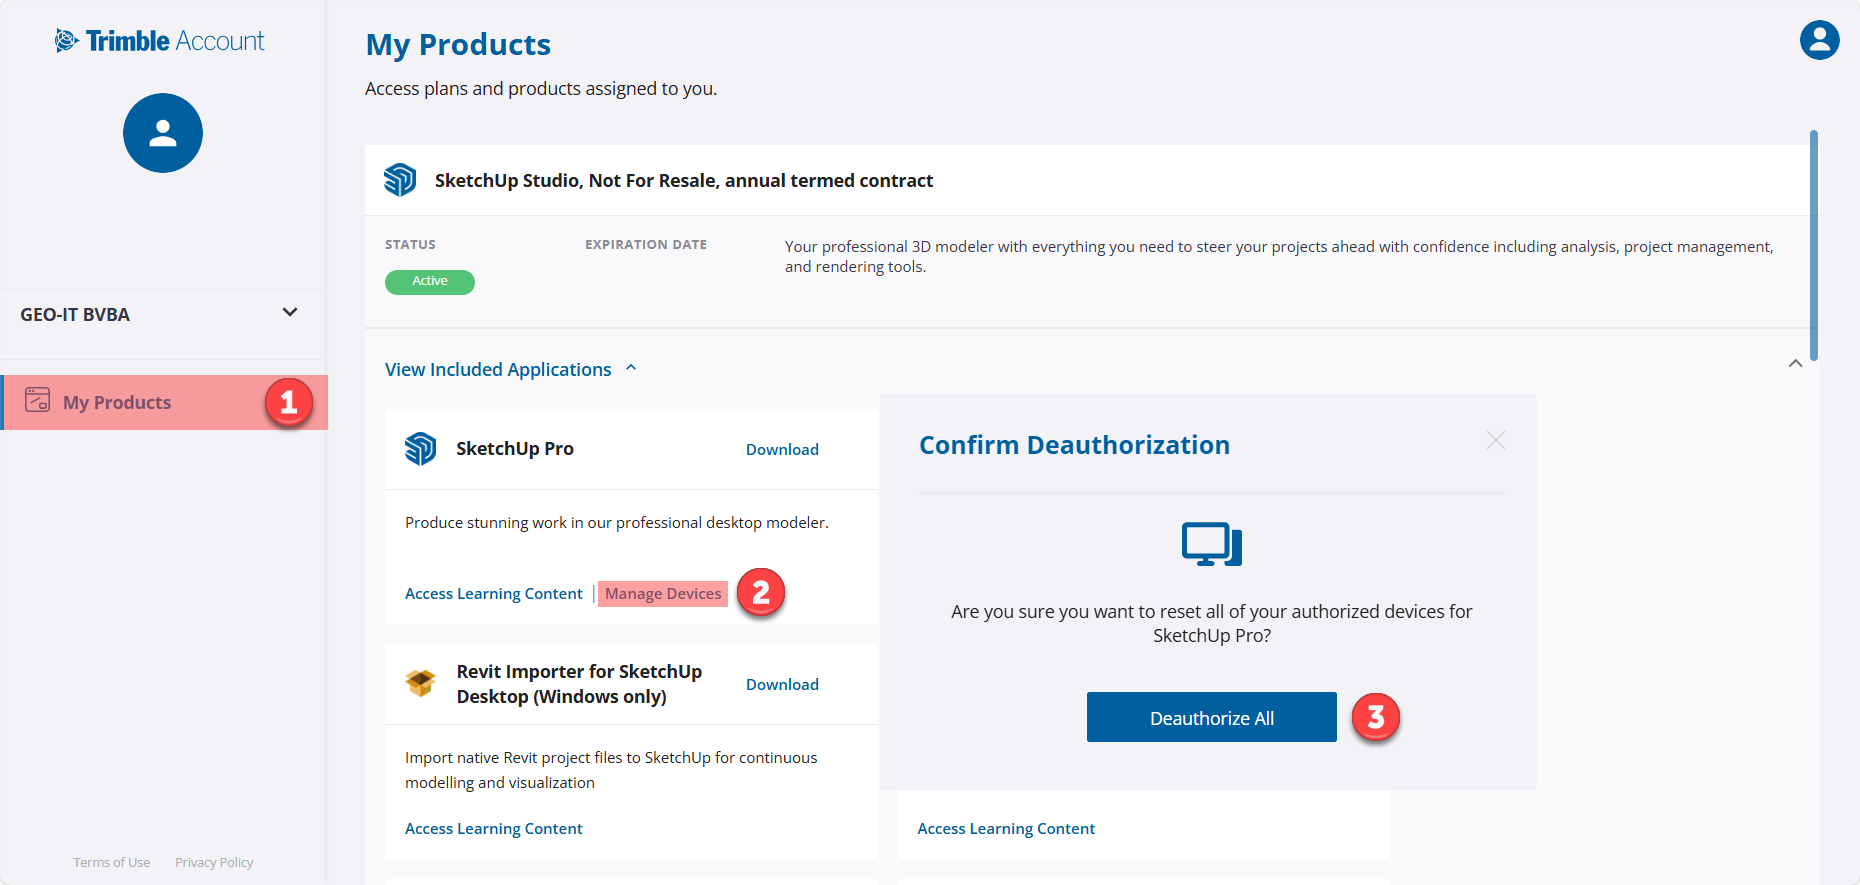Screen dimensions: 1860x885
Task: Click 'Produce stunning work' description text
Action: [617, 523]
